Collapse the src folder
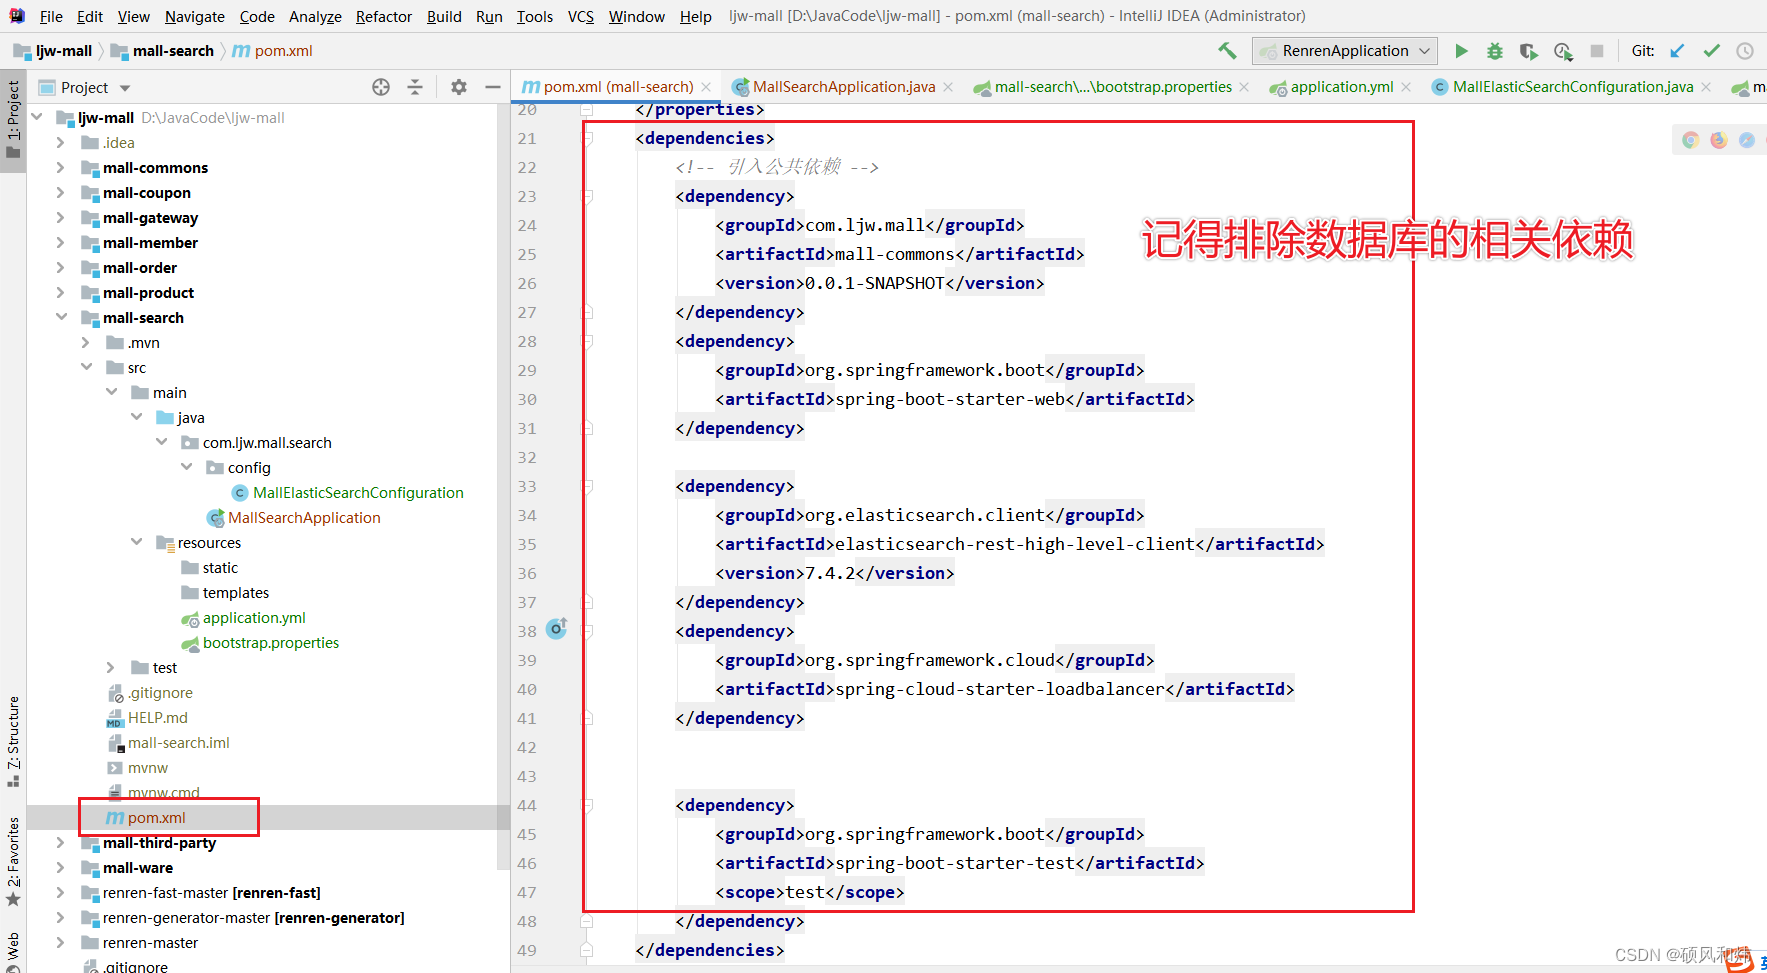This screenshot has height=973, width=1767. coord(86,367)
